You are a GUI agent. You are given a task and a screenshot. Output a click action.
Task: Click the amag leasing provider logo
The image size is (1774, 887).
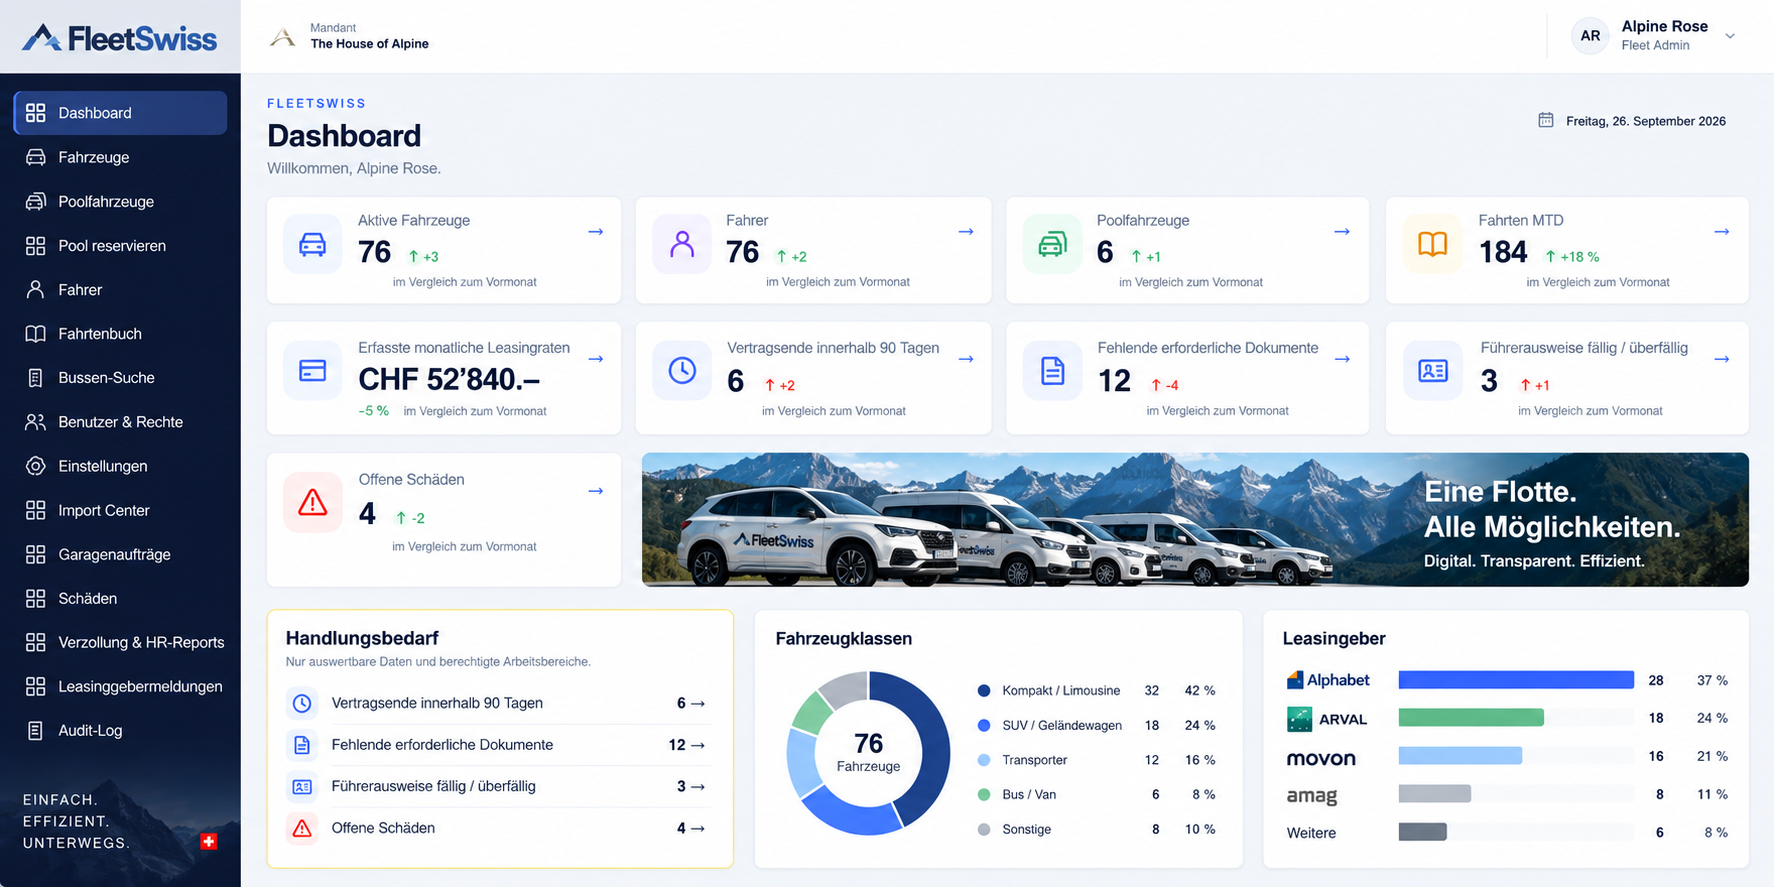1312,796
